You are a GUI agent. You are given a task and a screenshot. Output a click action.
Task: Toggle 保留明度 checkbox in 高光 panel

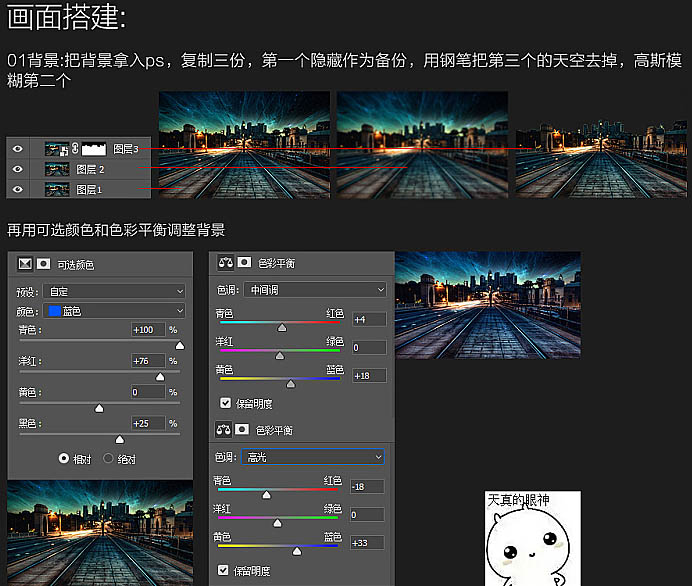pos(223,570)
